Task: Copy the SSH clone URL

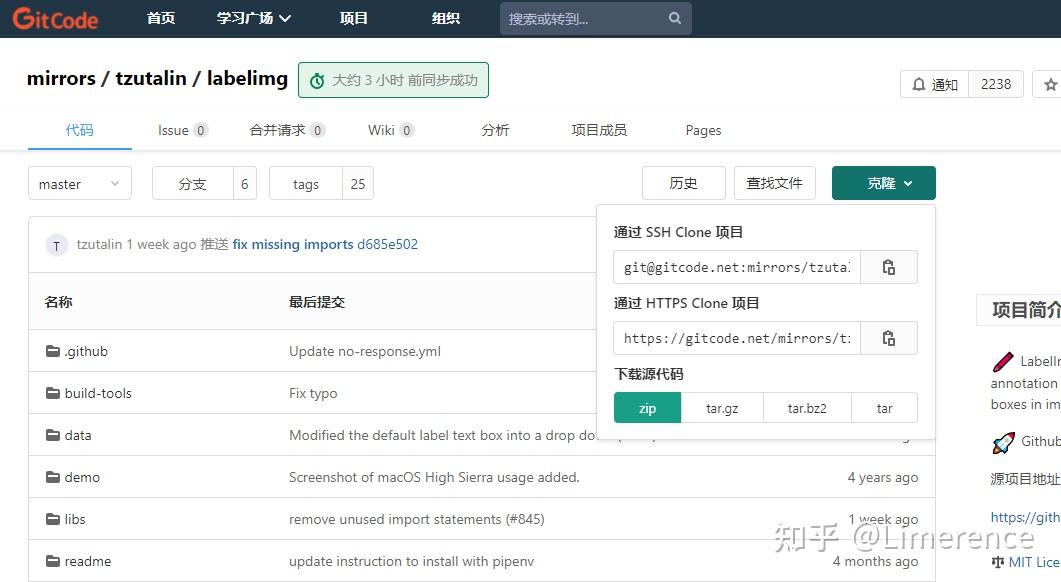Action: tap(888, 267)
